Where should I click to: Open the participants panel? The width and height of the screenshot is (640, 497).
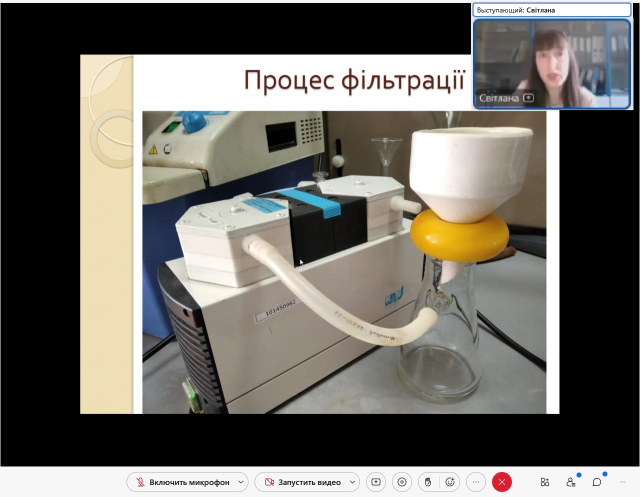[571, 481]
